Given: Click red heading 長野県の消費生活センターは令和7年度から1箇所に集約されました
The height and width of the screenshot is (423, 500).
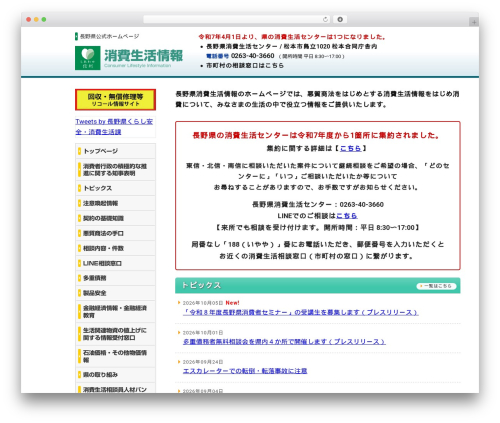Looking at the screenshot, I should click(317, 135).
